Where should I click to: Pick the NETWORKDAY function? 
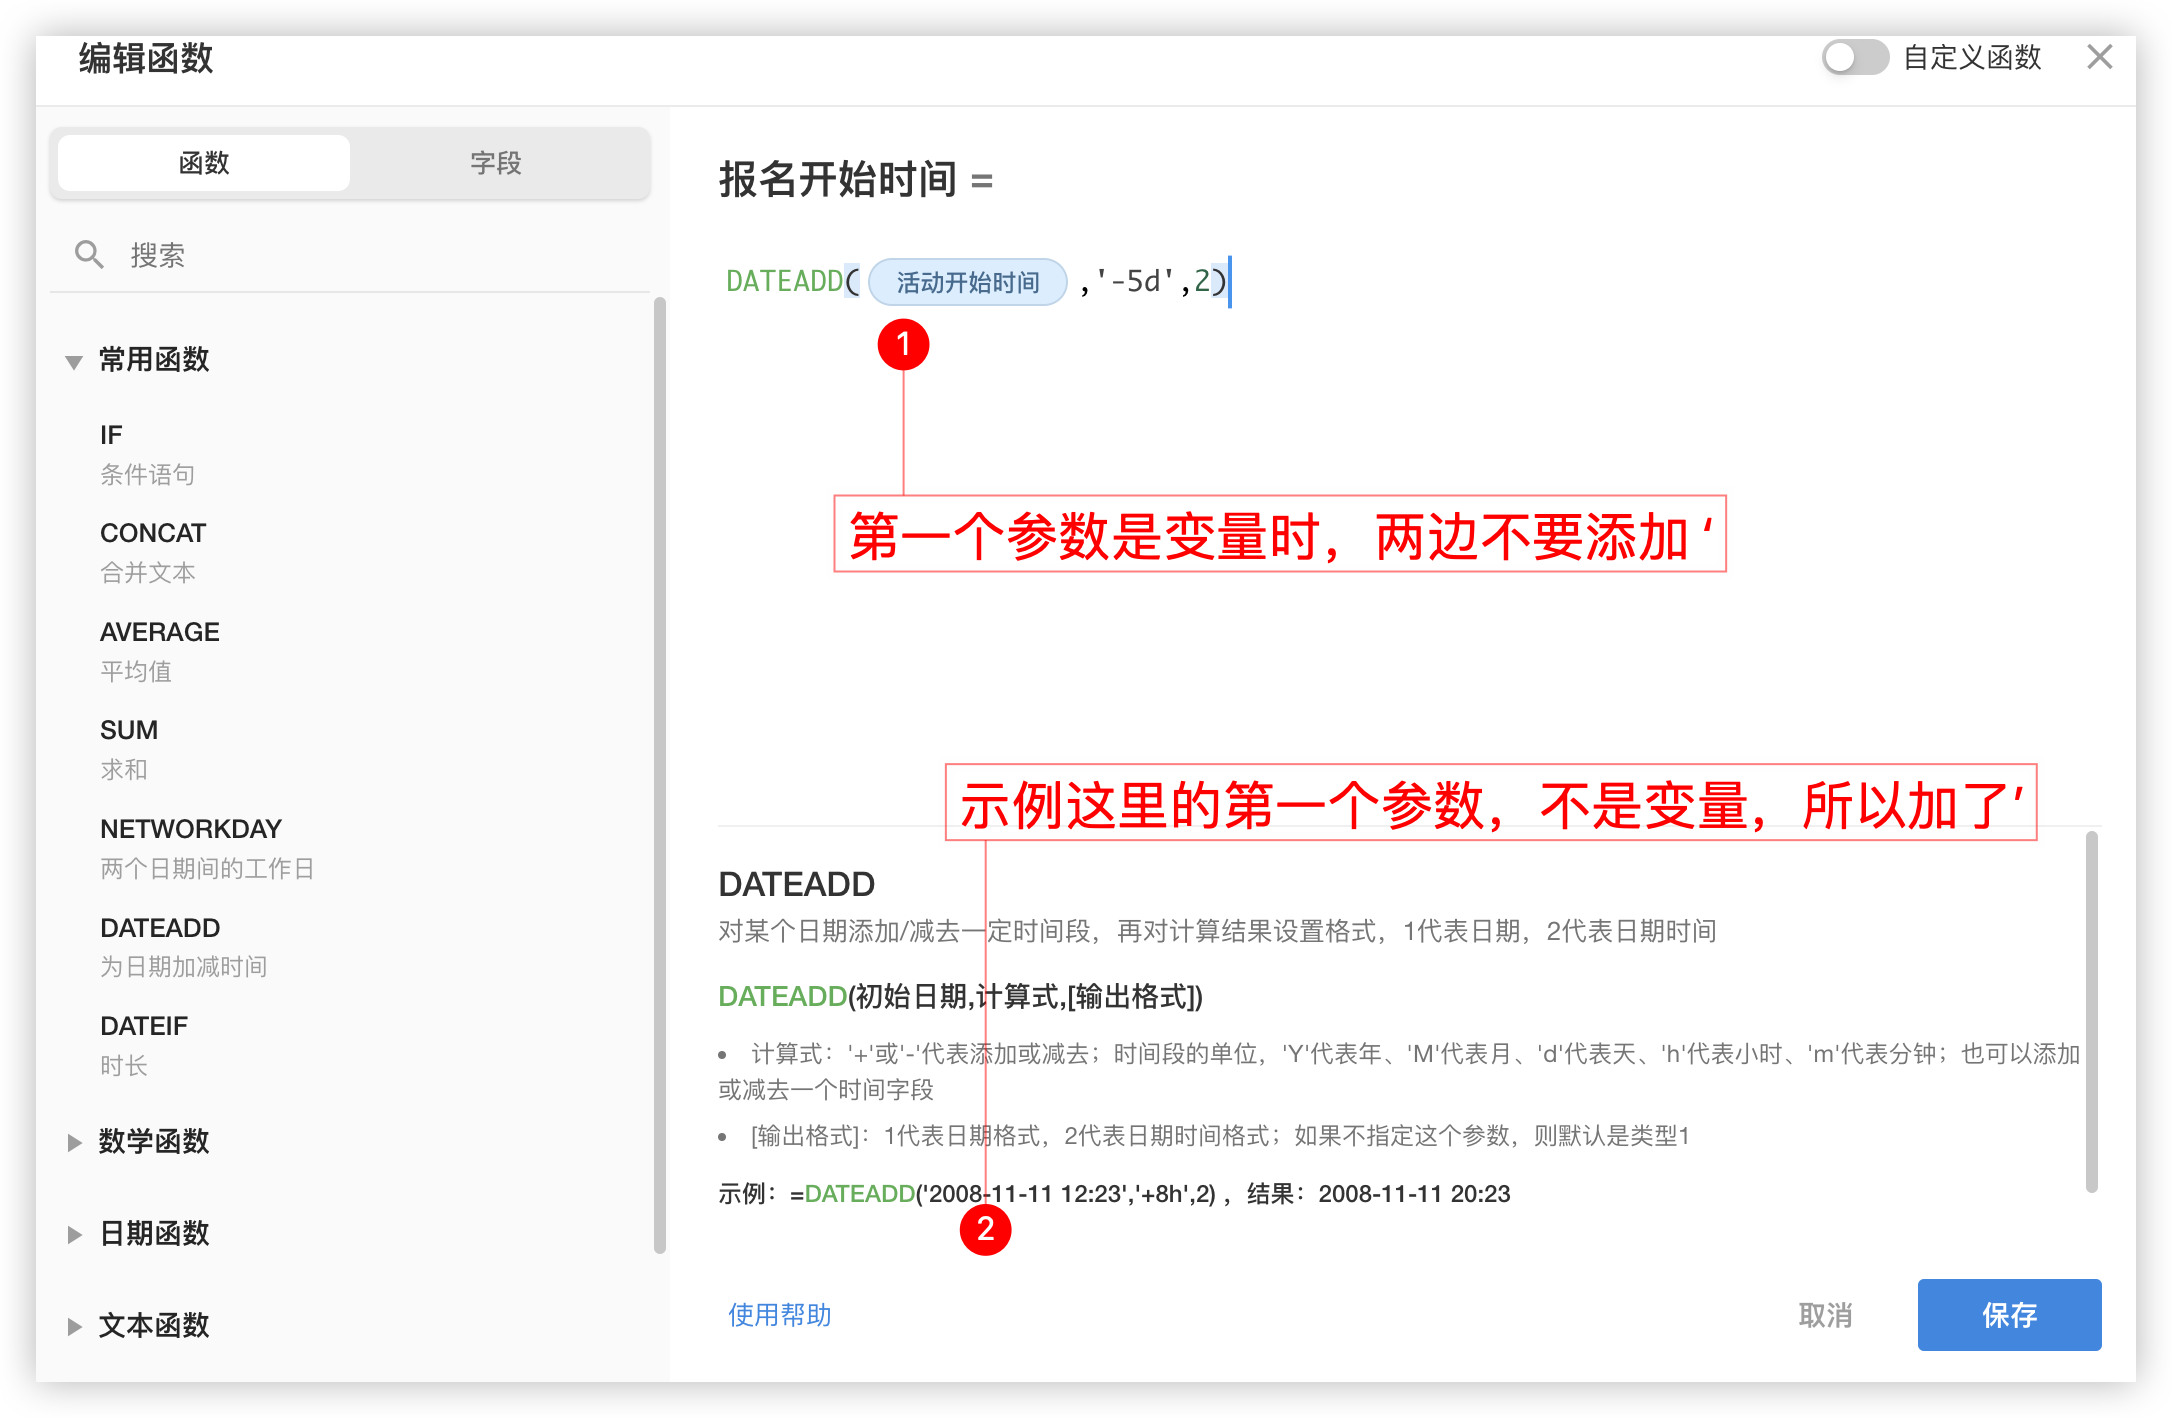(x=190, y=829)
